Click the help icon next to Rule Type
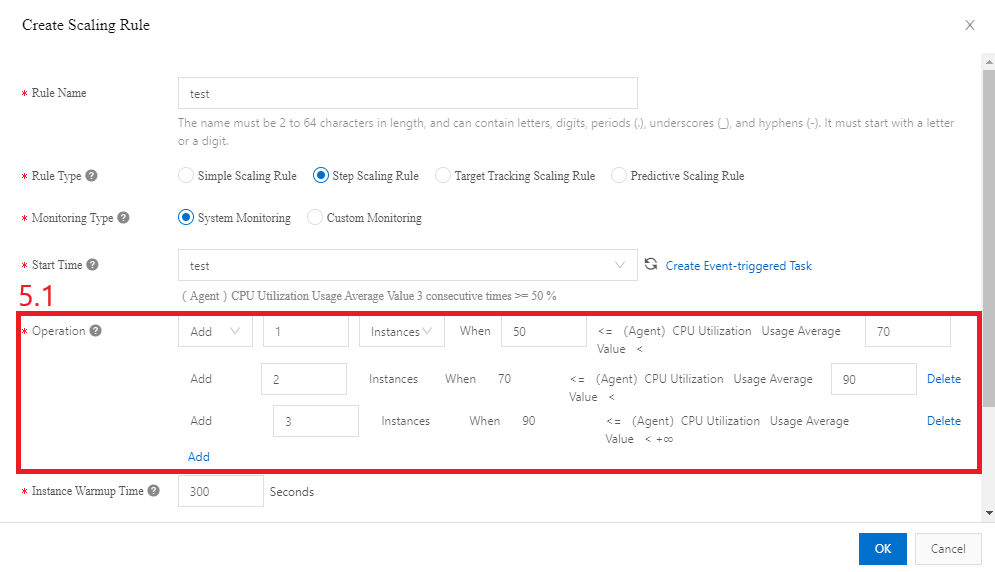This screenshot has height=572, width=995. pos(92,176)
